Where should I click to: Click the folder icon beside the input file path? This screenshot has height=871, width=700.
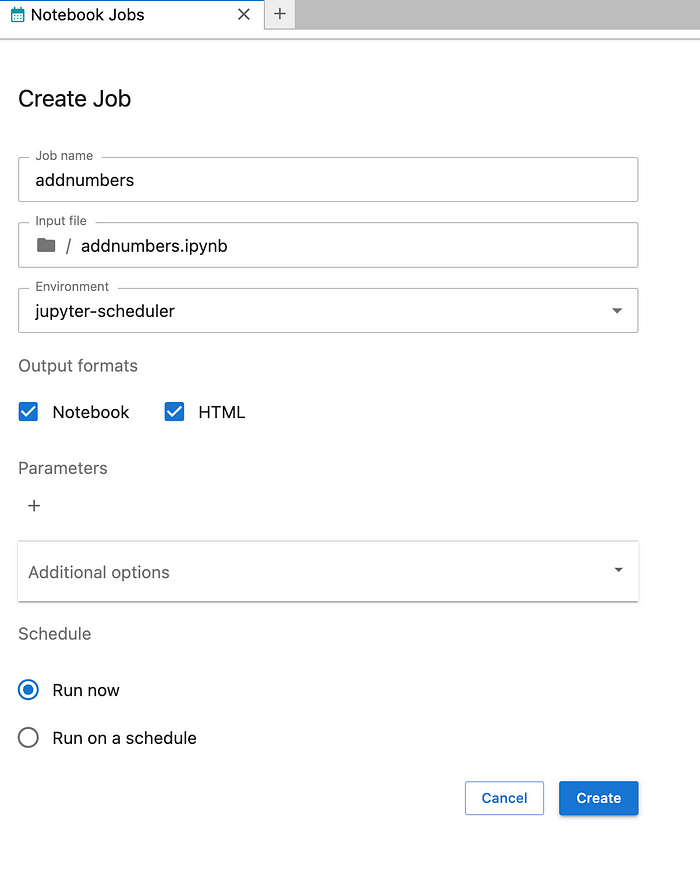(44, 245)
